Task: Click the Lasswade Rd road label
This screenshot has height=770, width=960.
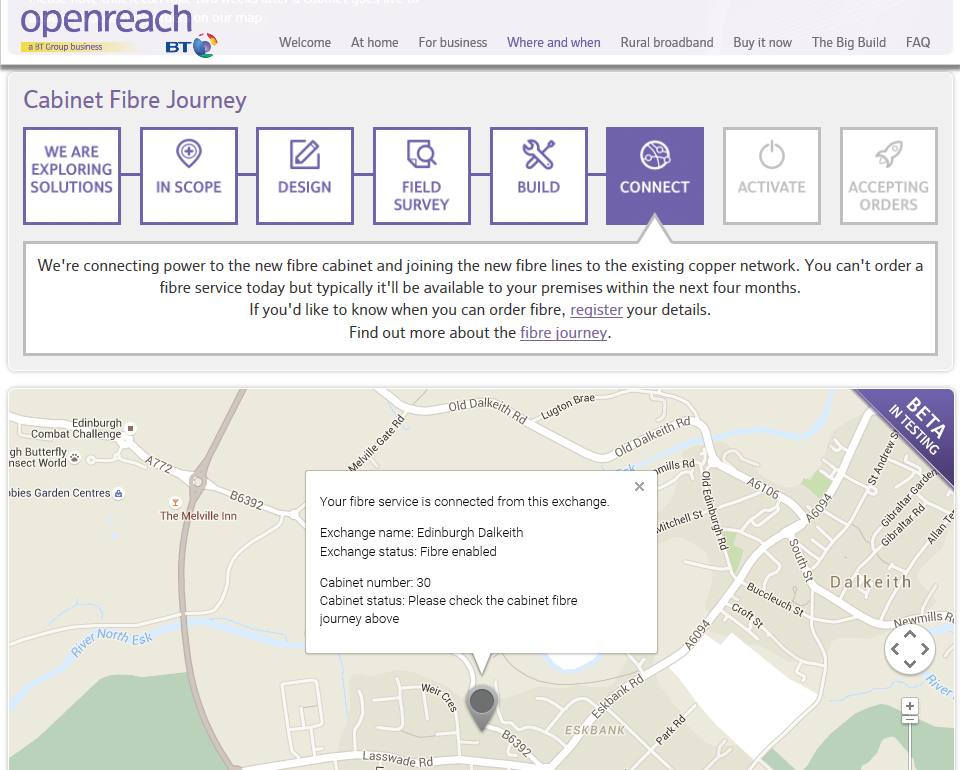Action: click(x=397, y=759)
